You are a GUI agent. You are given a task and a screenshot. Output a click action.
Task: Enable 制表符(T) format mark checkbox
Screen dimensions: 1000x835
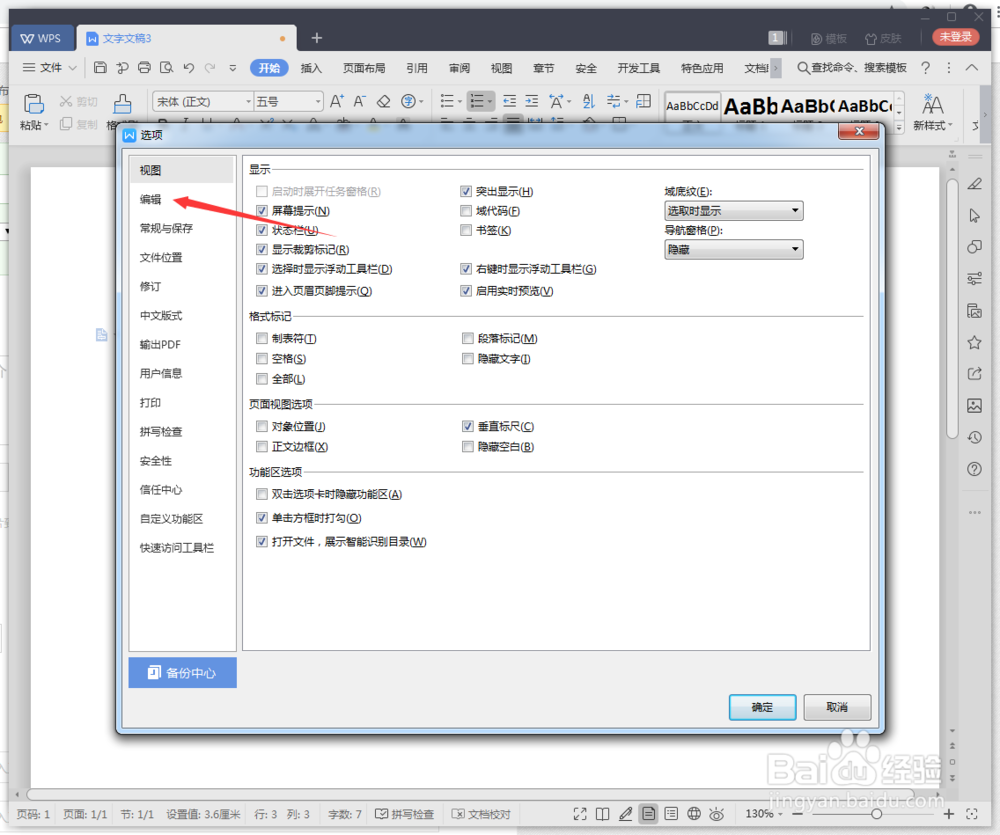coord(261,338)
